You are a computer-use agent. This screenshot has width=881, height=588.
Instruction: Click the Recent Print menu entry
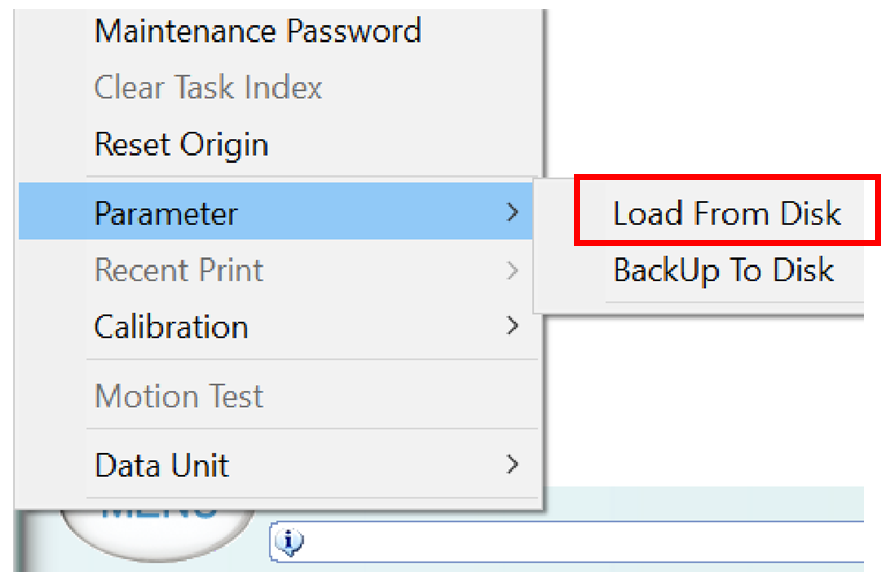[179, 270]
